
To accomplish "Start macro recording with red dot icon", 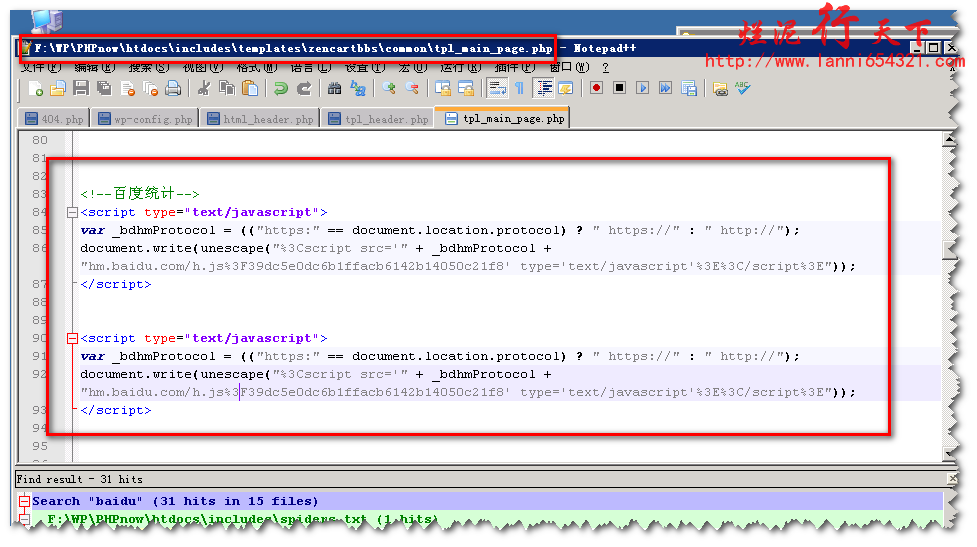I will coord(597,89).
